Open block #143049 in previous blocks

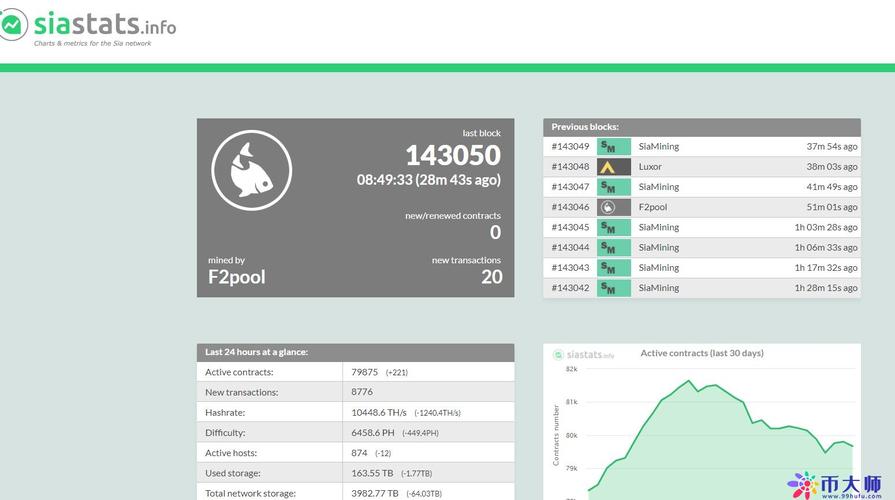570,147
